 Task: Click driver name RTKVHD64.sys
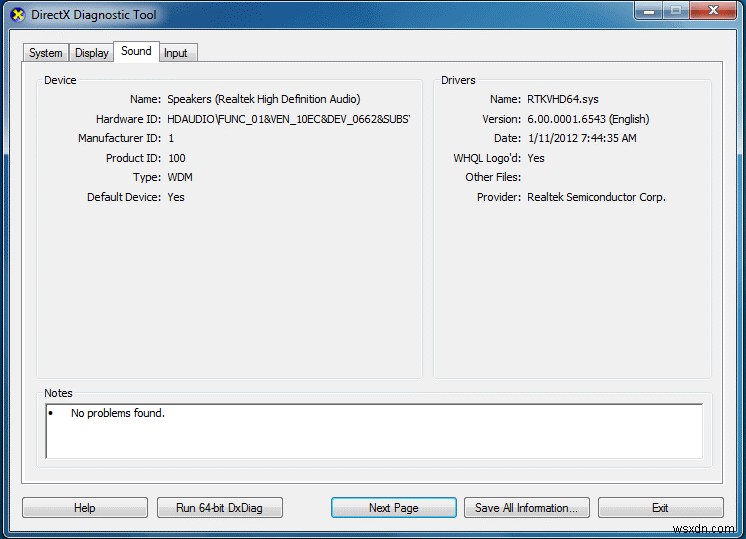pyautogui.click(x=562, y=99)
